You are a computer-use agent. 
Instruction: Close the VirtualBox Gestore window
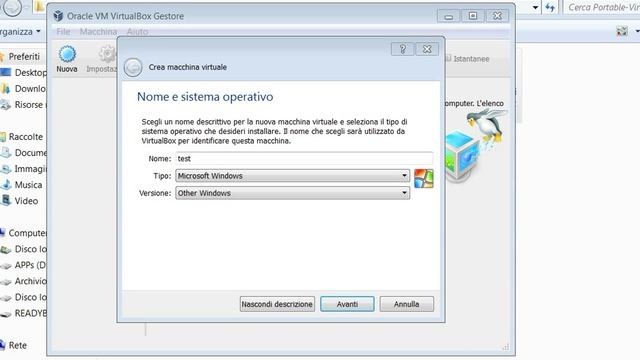pos(497,16)
